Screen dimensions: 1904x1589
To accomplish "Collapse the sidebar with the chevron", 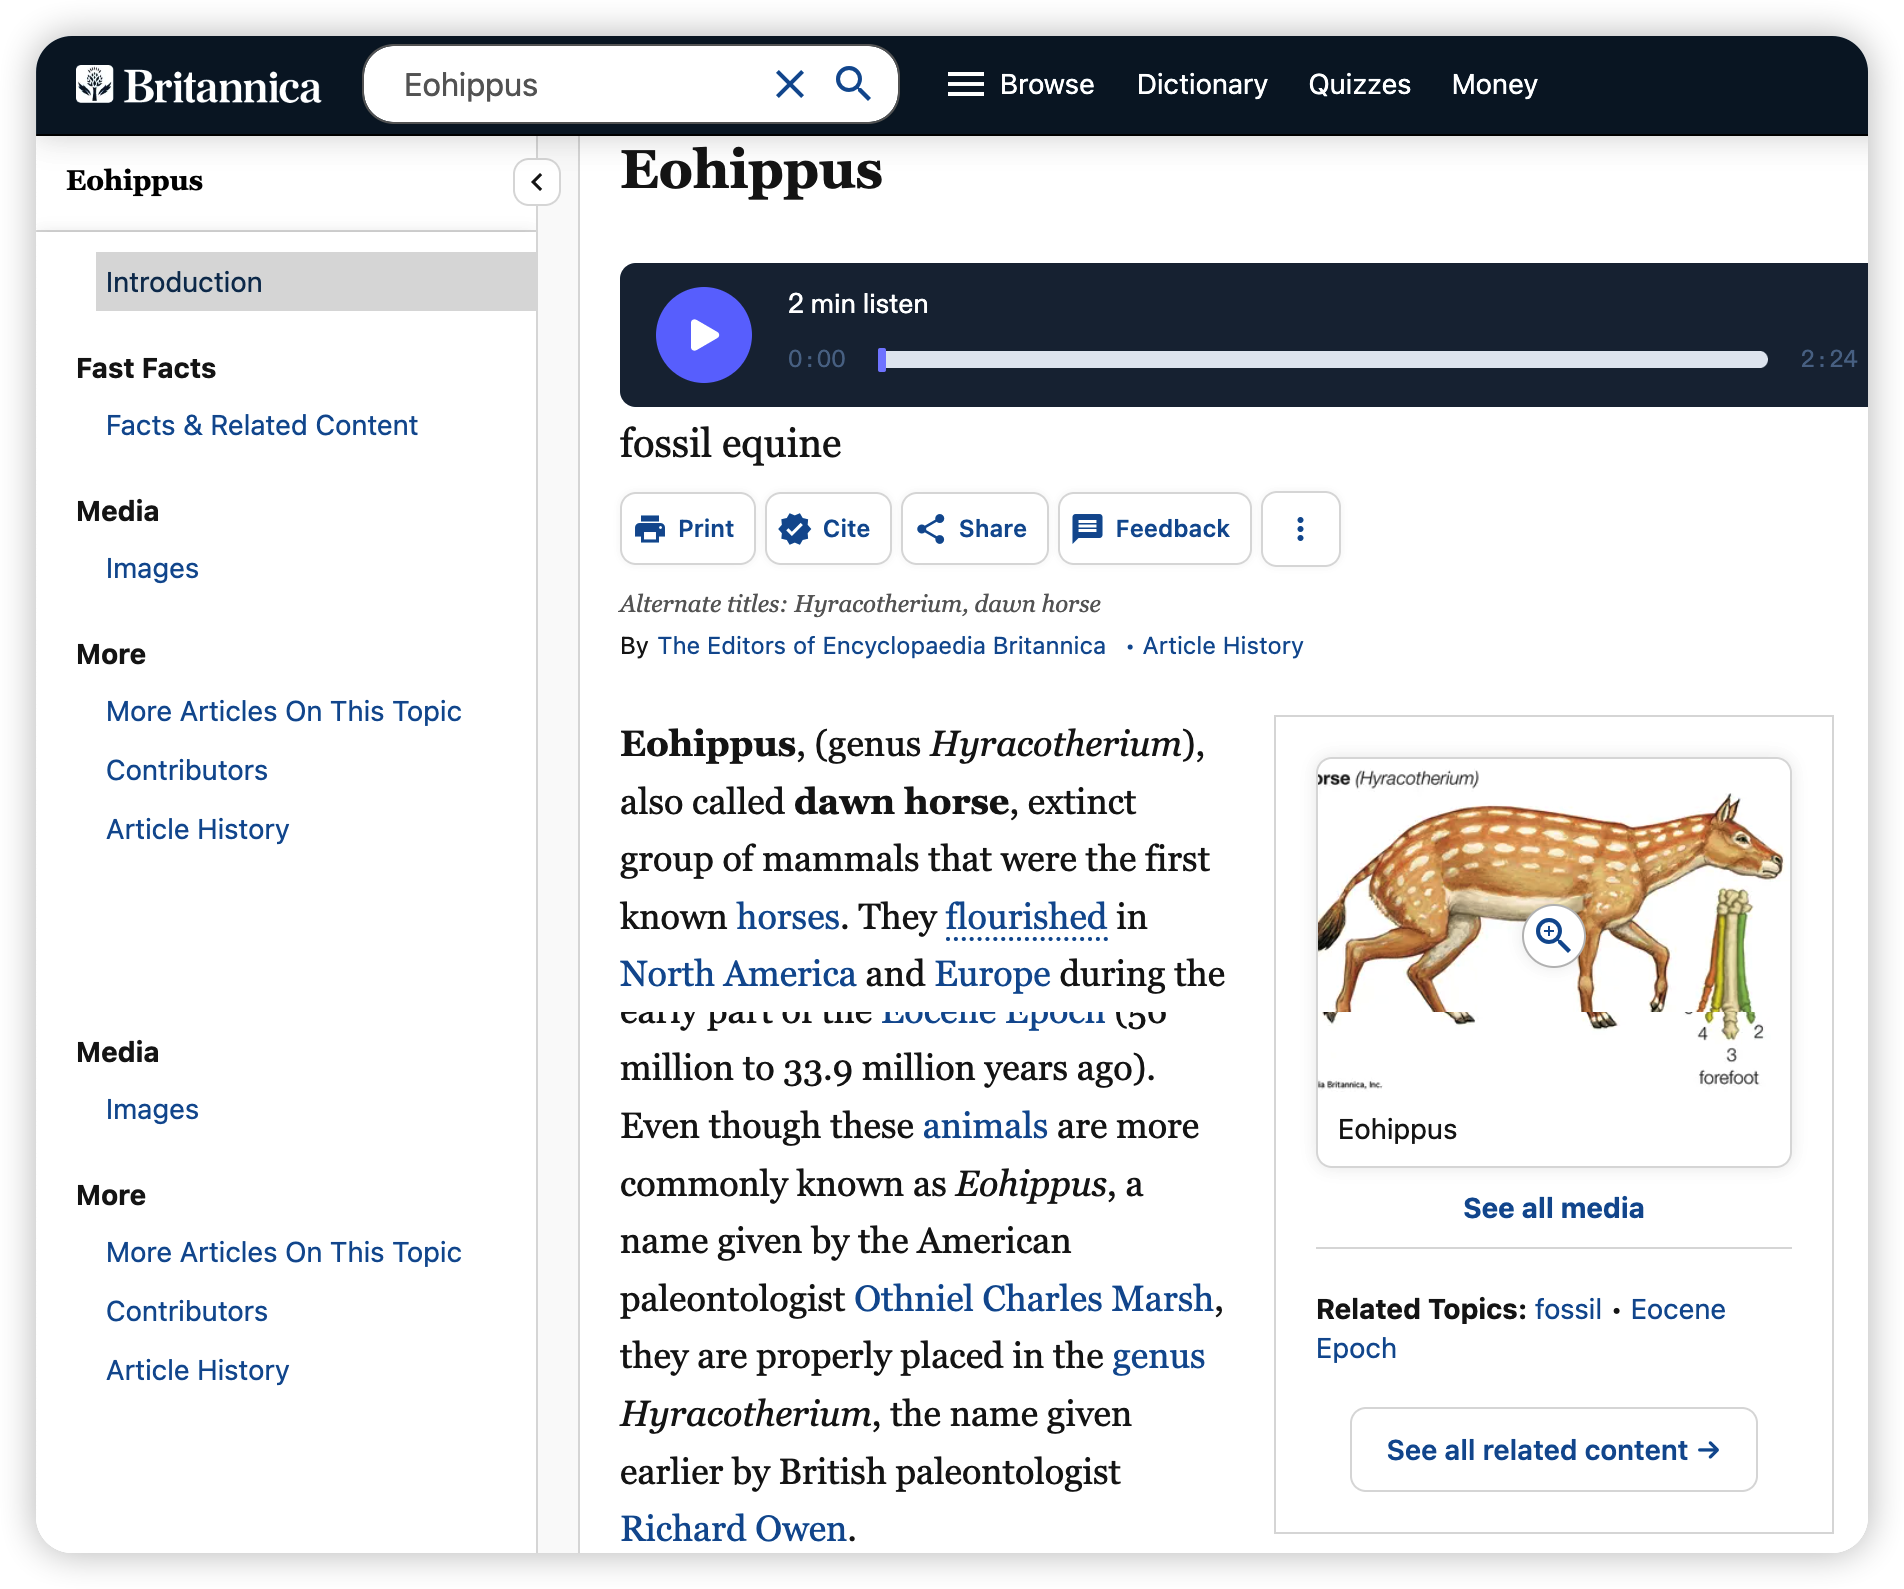I will click(x=537, y=182).
